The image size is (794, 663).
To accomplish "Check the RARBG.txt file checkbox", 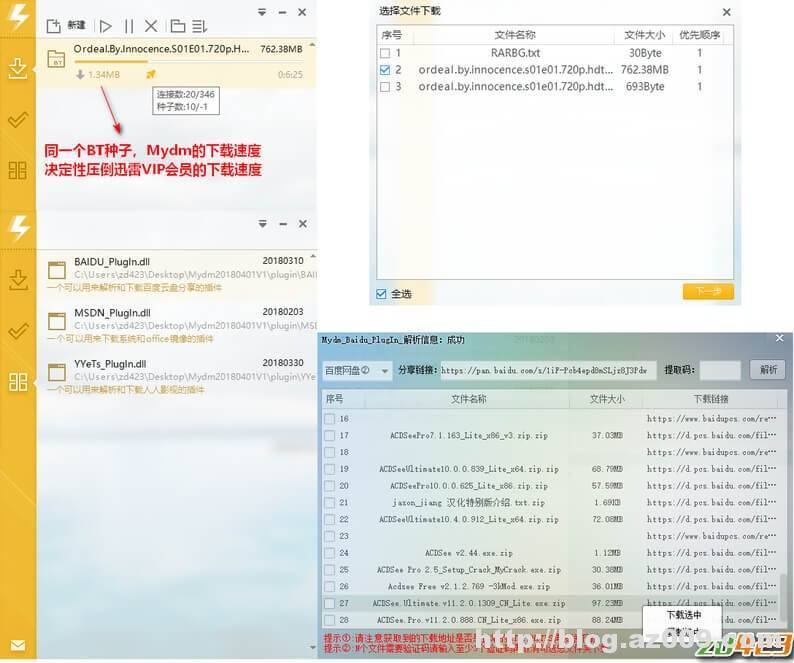I will coord(385,53).
